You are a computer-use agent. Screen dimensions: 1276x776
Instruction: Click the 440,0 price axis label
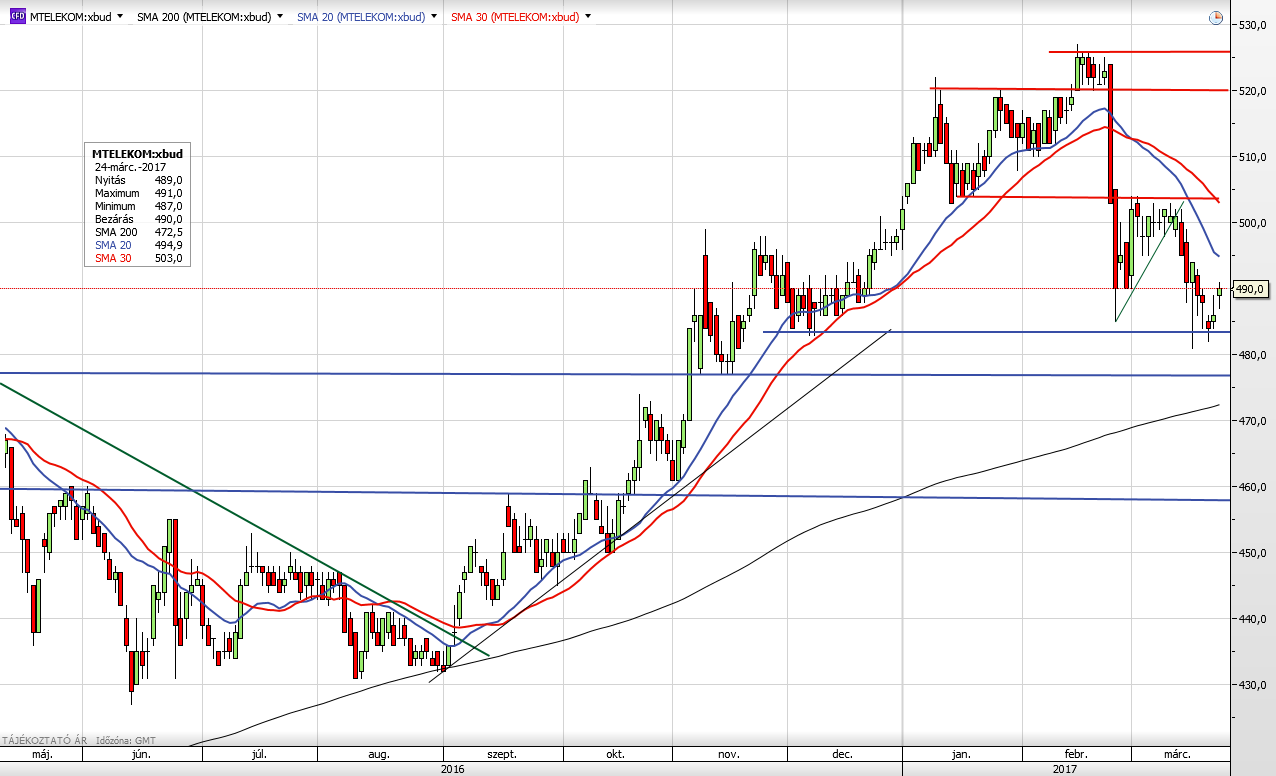[1255, 619]
